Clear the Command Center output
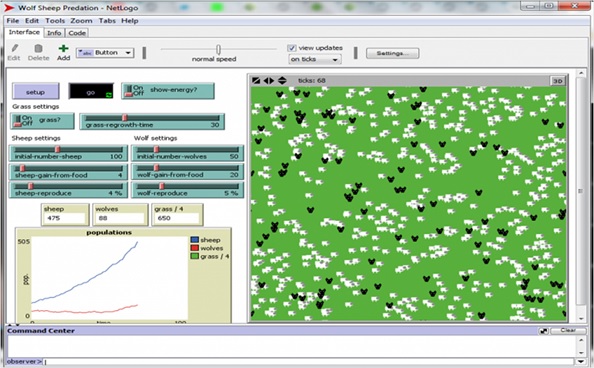 [568, 330]
